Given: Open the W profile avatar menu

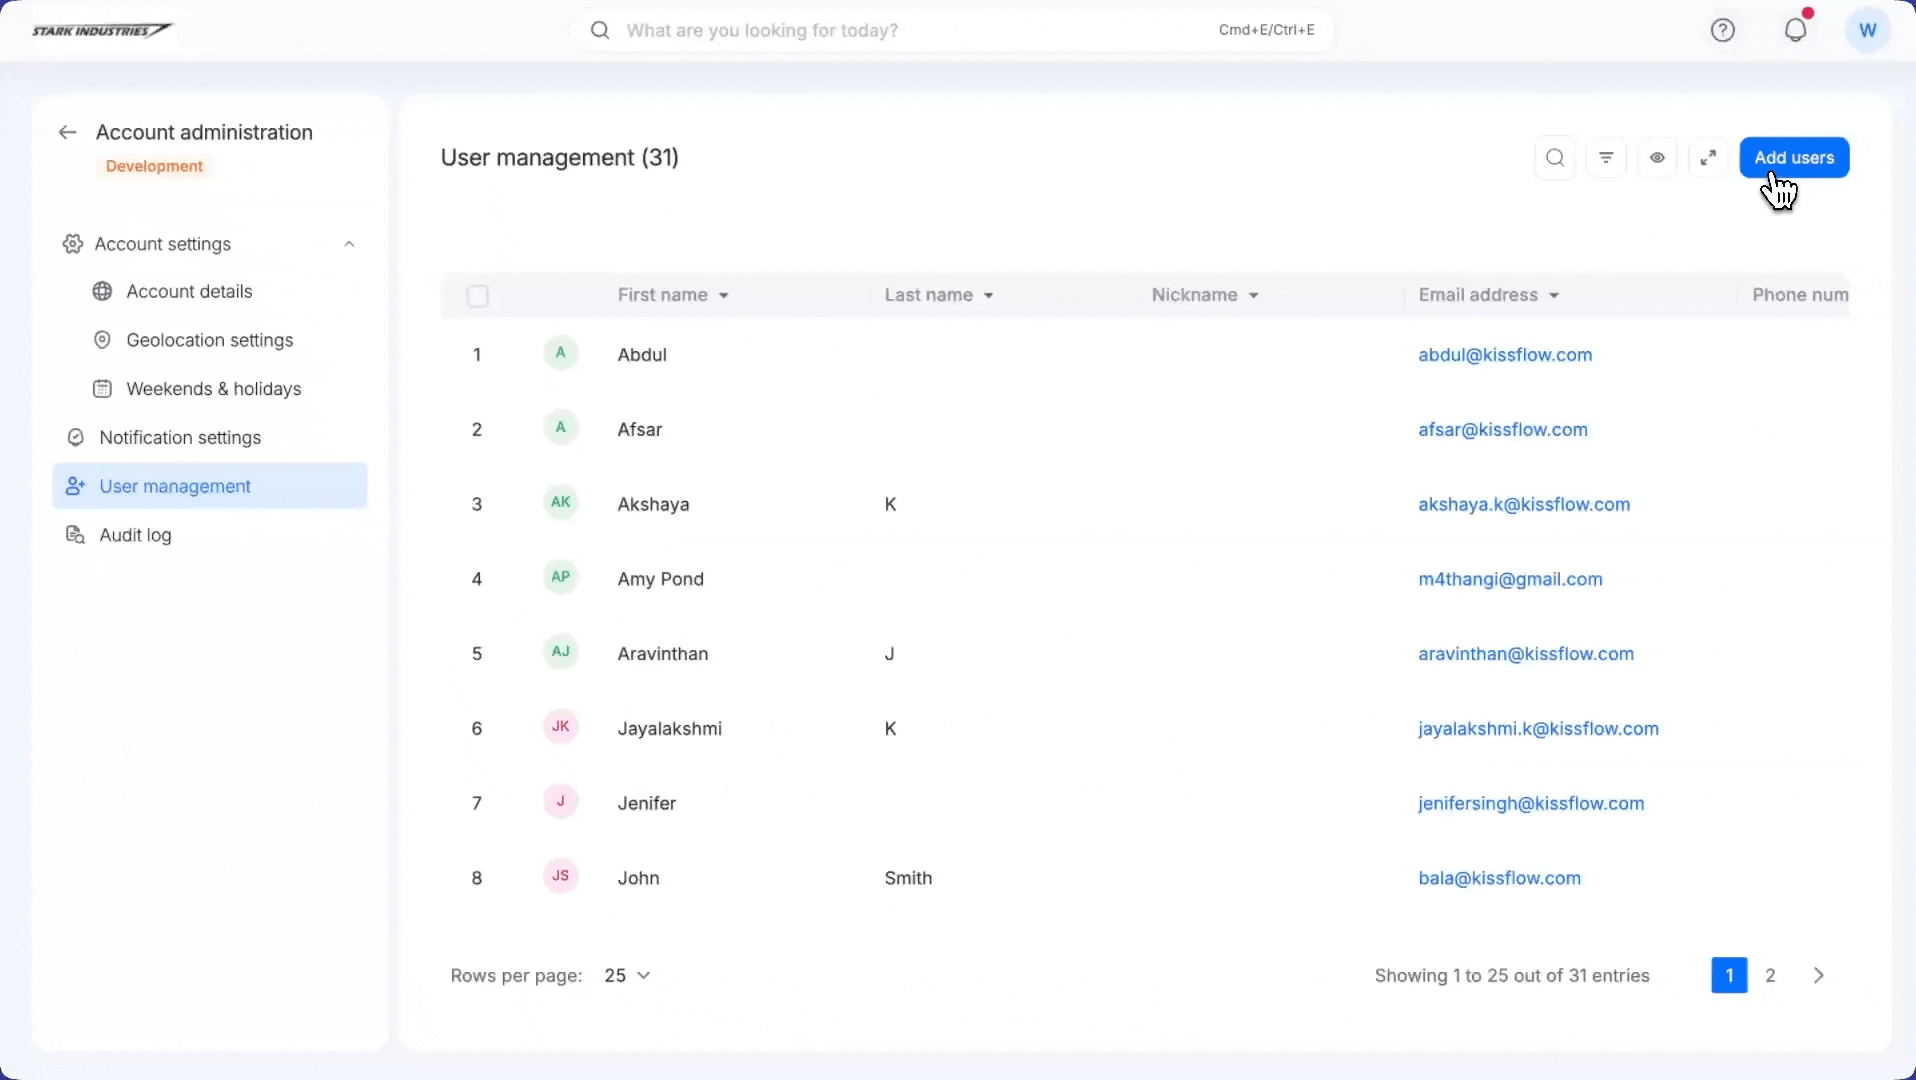Looking at the screenshot, I should (1867, 31).
